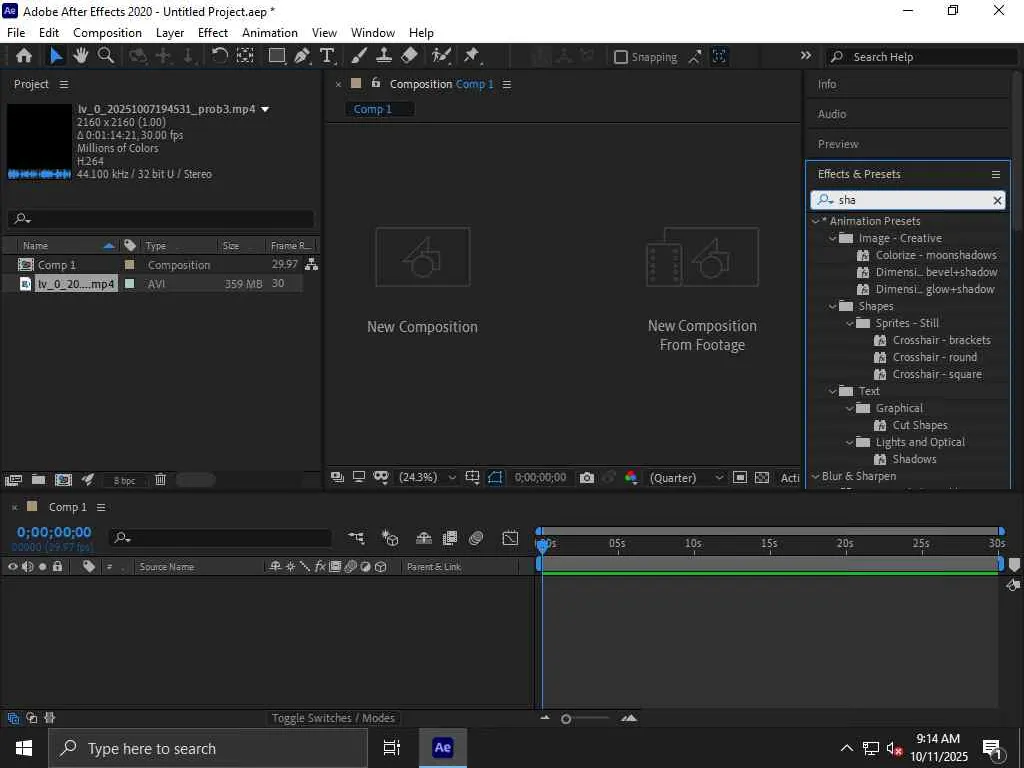Toggle the composition viewer lock icon

click(376, 83)
